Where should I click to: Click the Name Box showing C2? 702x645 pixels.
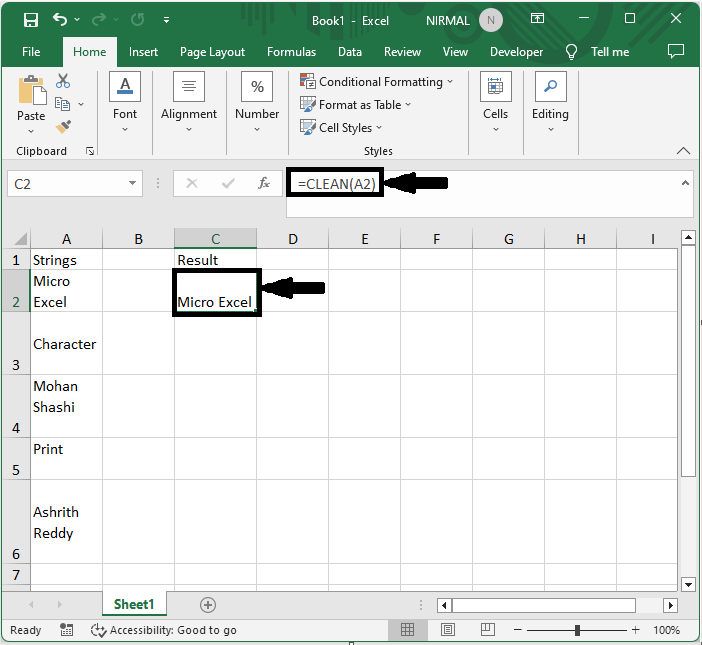67,184
